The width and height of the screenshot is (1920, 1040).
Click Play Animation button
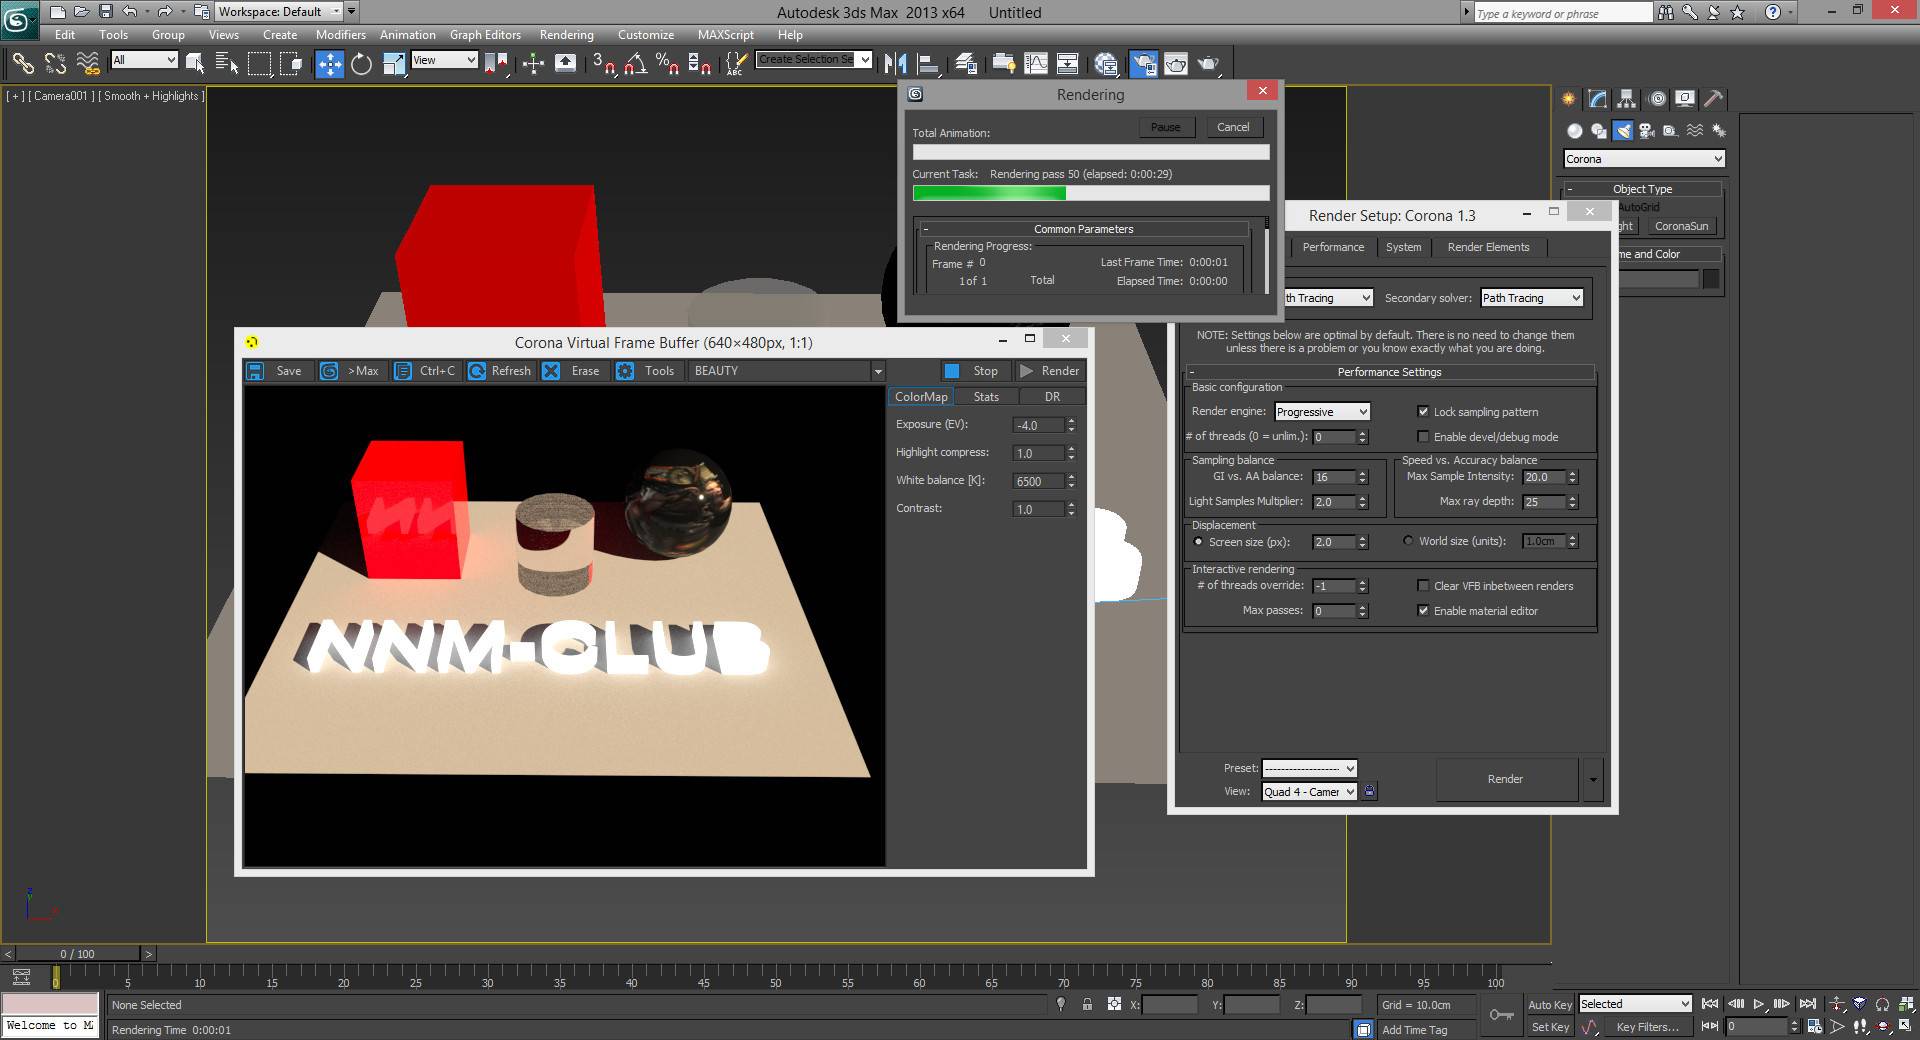[x=1759, y=1004]
